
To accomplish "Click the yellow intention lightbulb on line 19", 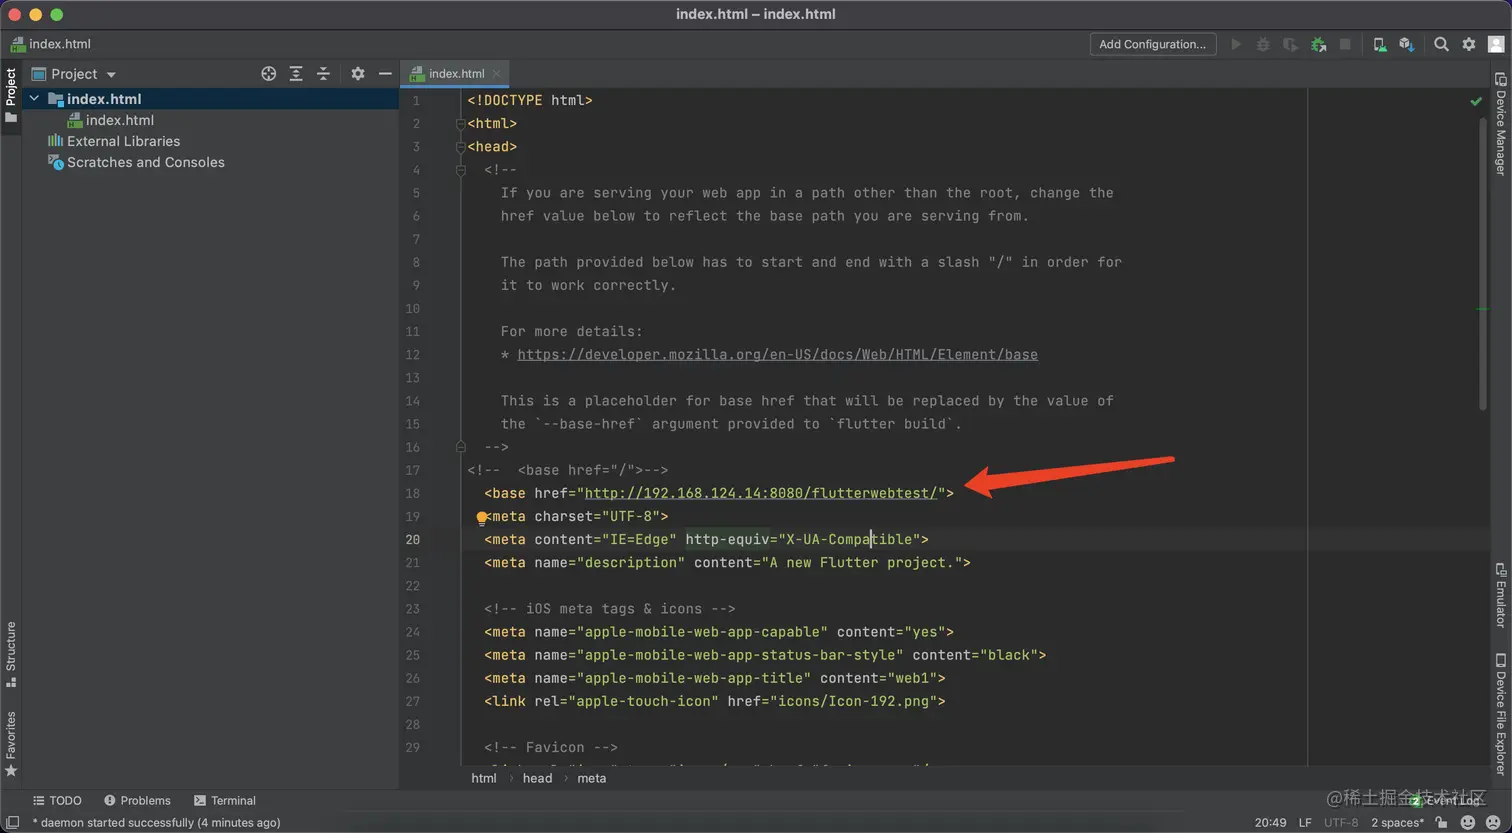I will 481,518.
